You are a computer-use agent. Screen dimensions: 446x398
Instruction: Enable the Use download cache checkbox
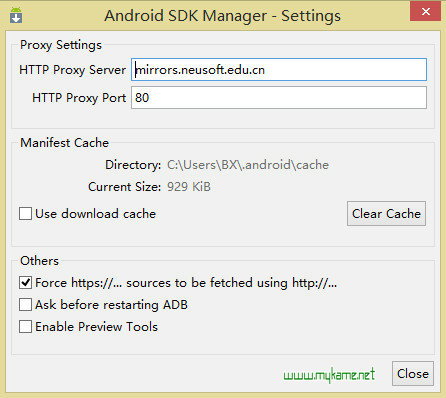[x=26, y=214]
